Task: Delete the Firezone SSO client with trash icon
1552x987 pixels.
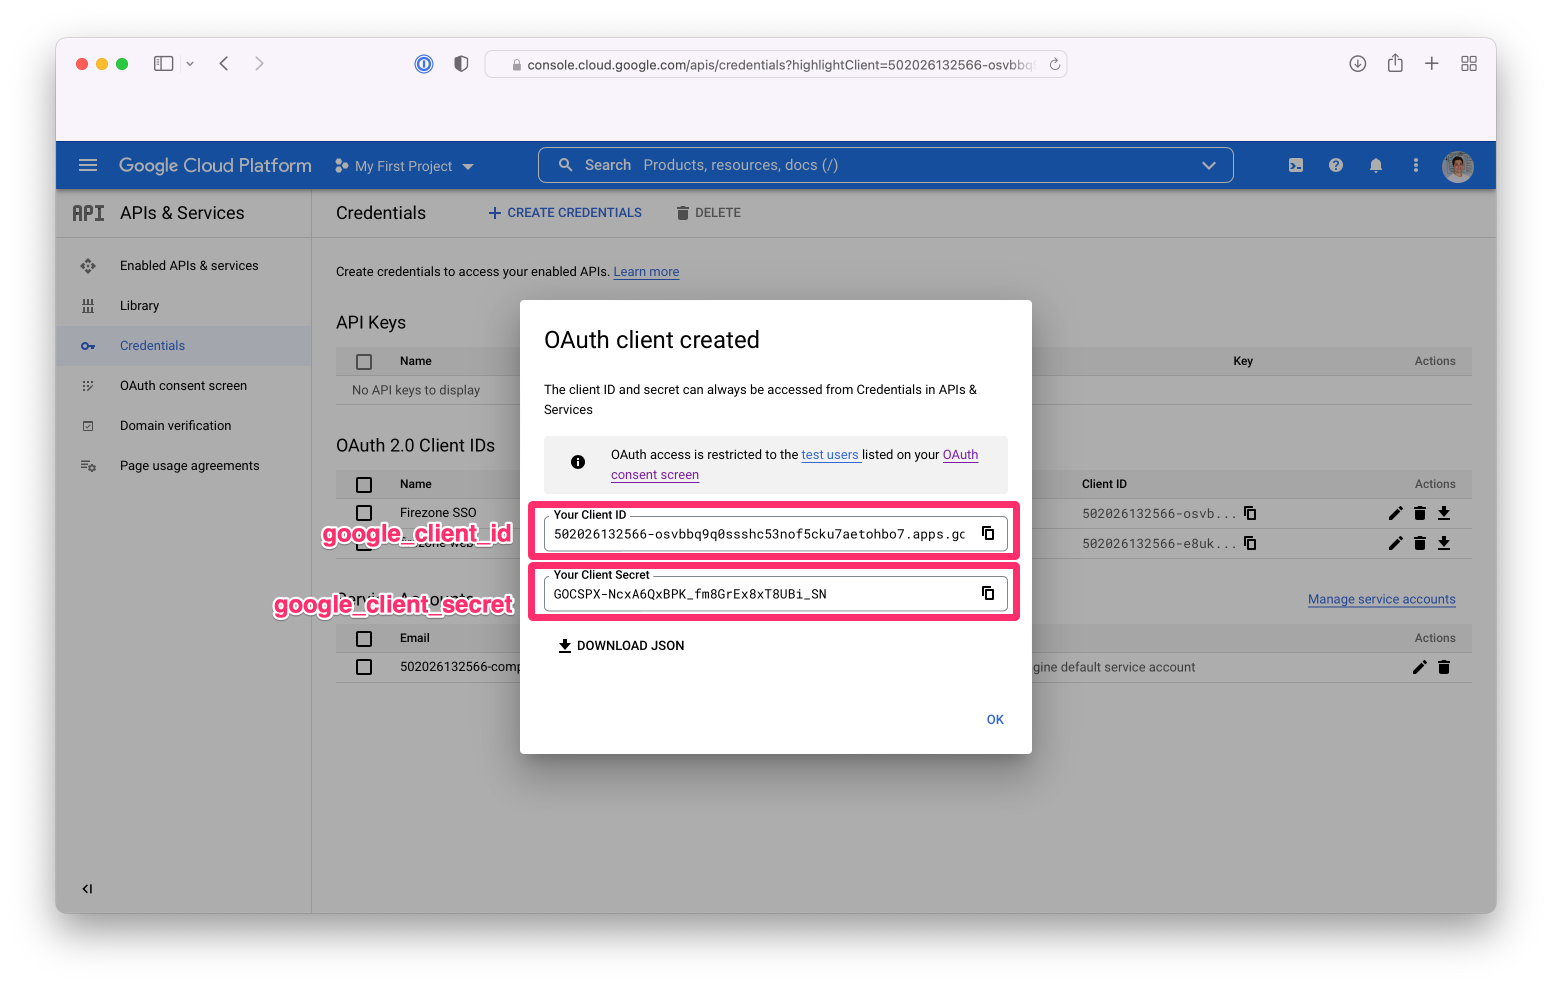Action: point(1420,513)
